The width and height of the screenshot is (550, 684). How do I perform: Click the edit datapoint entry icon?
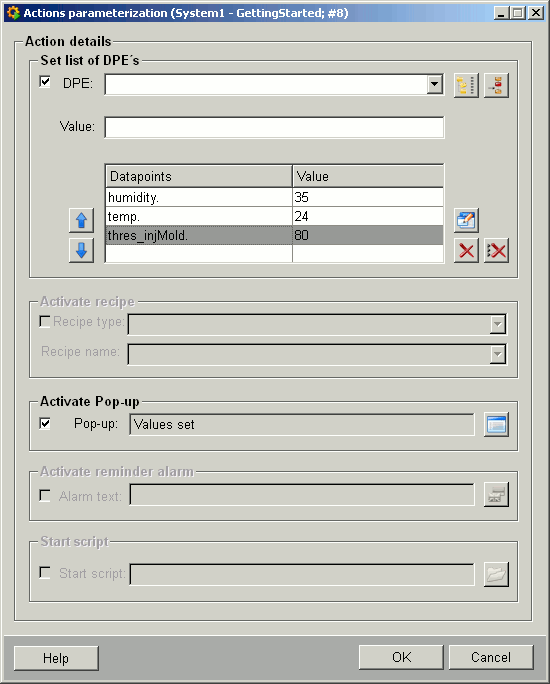[x=466, y=220]
